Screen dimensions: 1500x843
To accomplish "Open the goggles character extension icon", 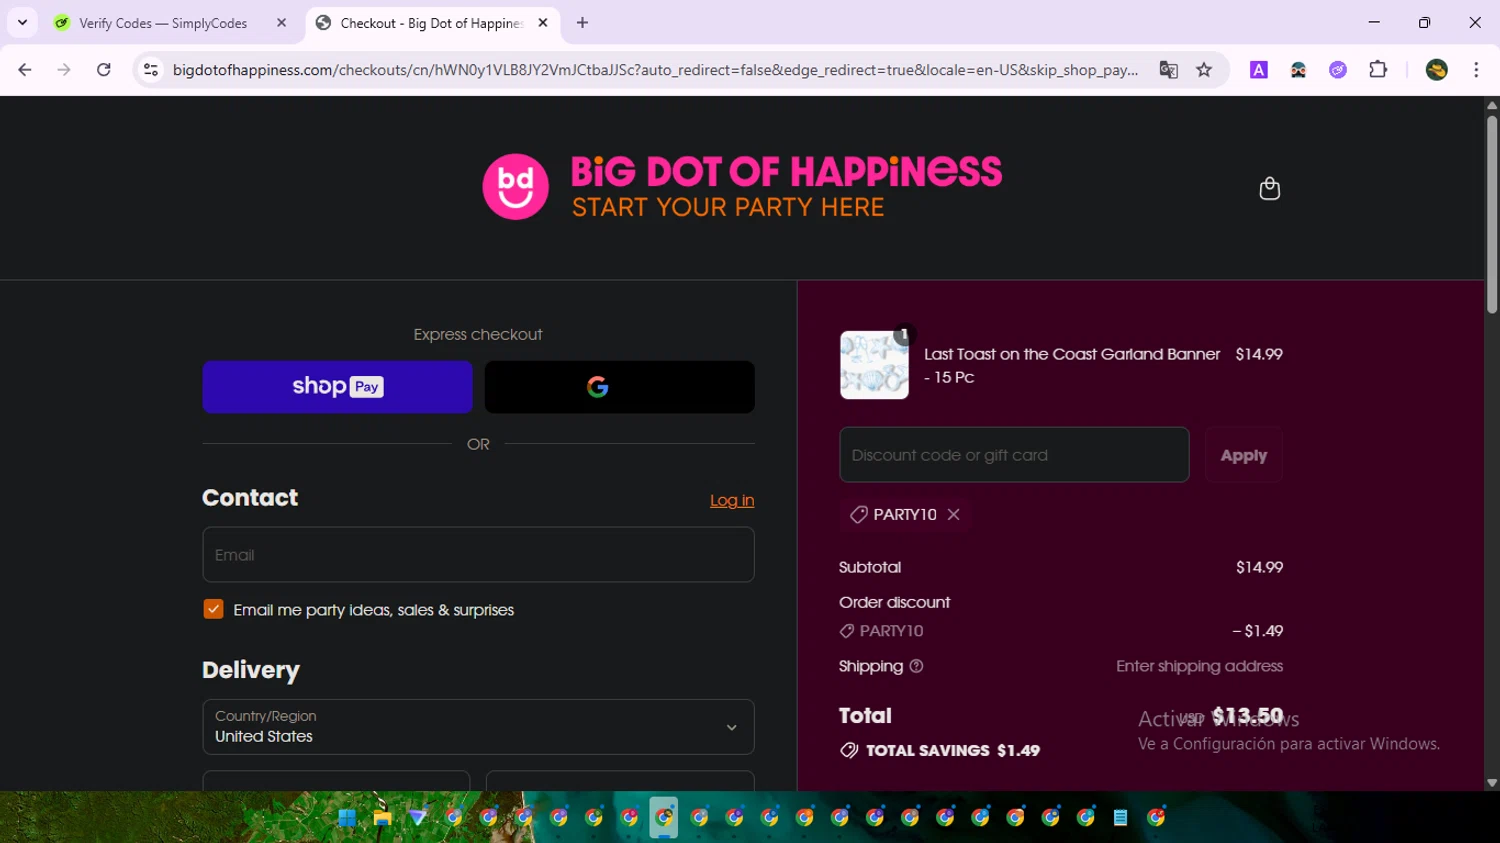I will point(1298,70).
